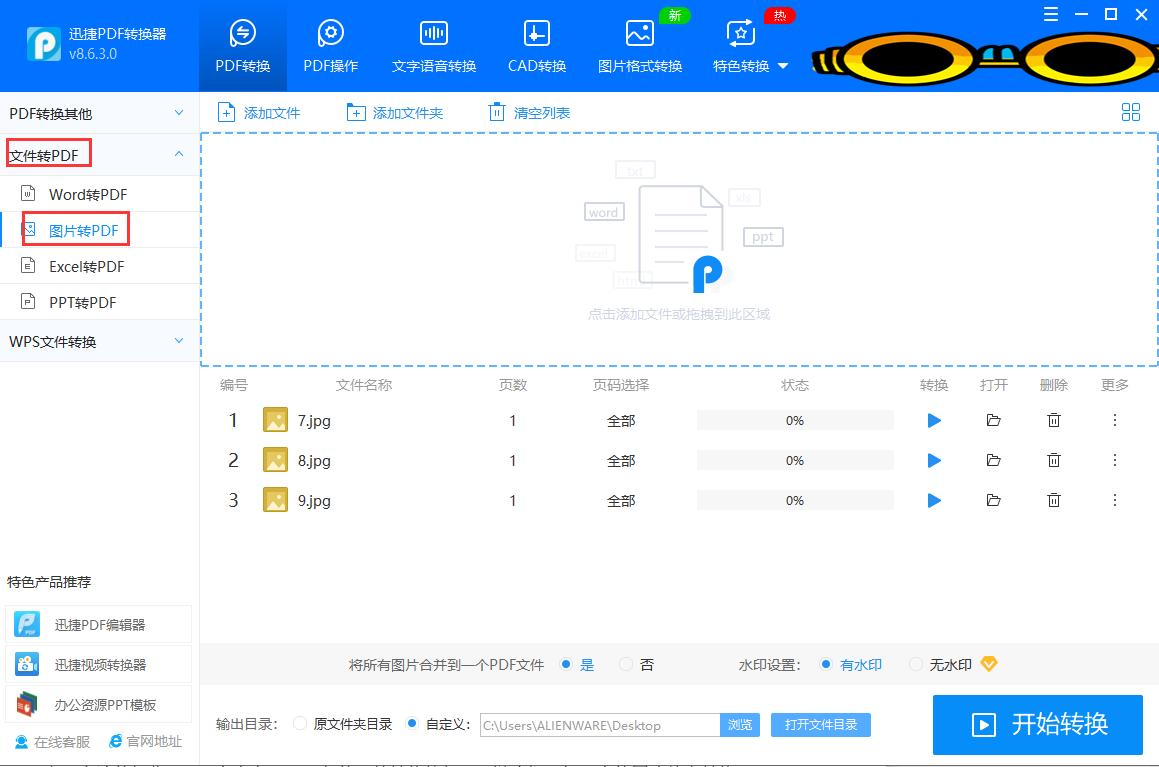
Task: Open the output folder icon for 9.jpg
Action: pos(993,500)
